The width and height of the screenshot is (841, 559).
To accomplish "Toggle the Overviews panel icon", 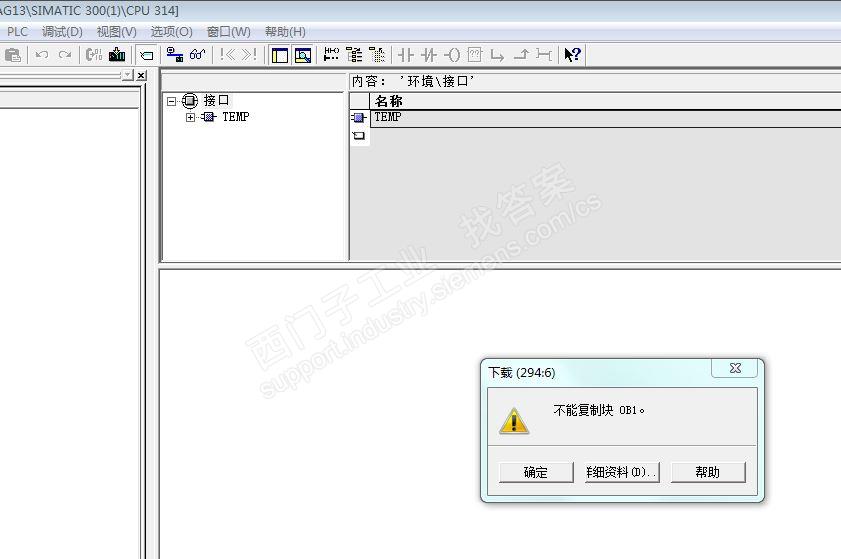I will click(280, 55).
